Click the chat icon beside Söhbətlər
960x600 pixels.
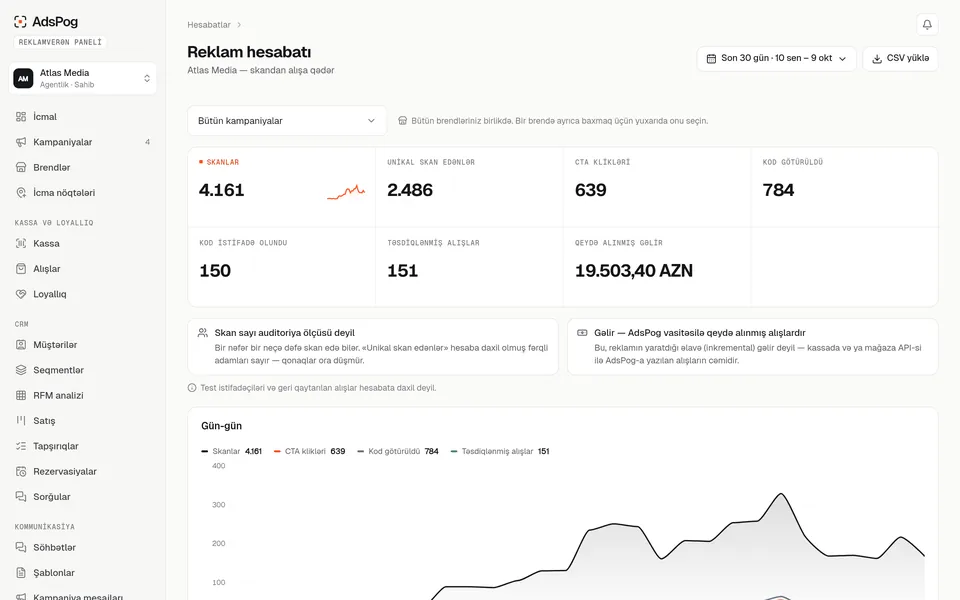21,547
